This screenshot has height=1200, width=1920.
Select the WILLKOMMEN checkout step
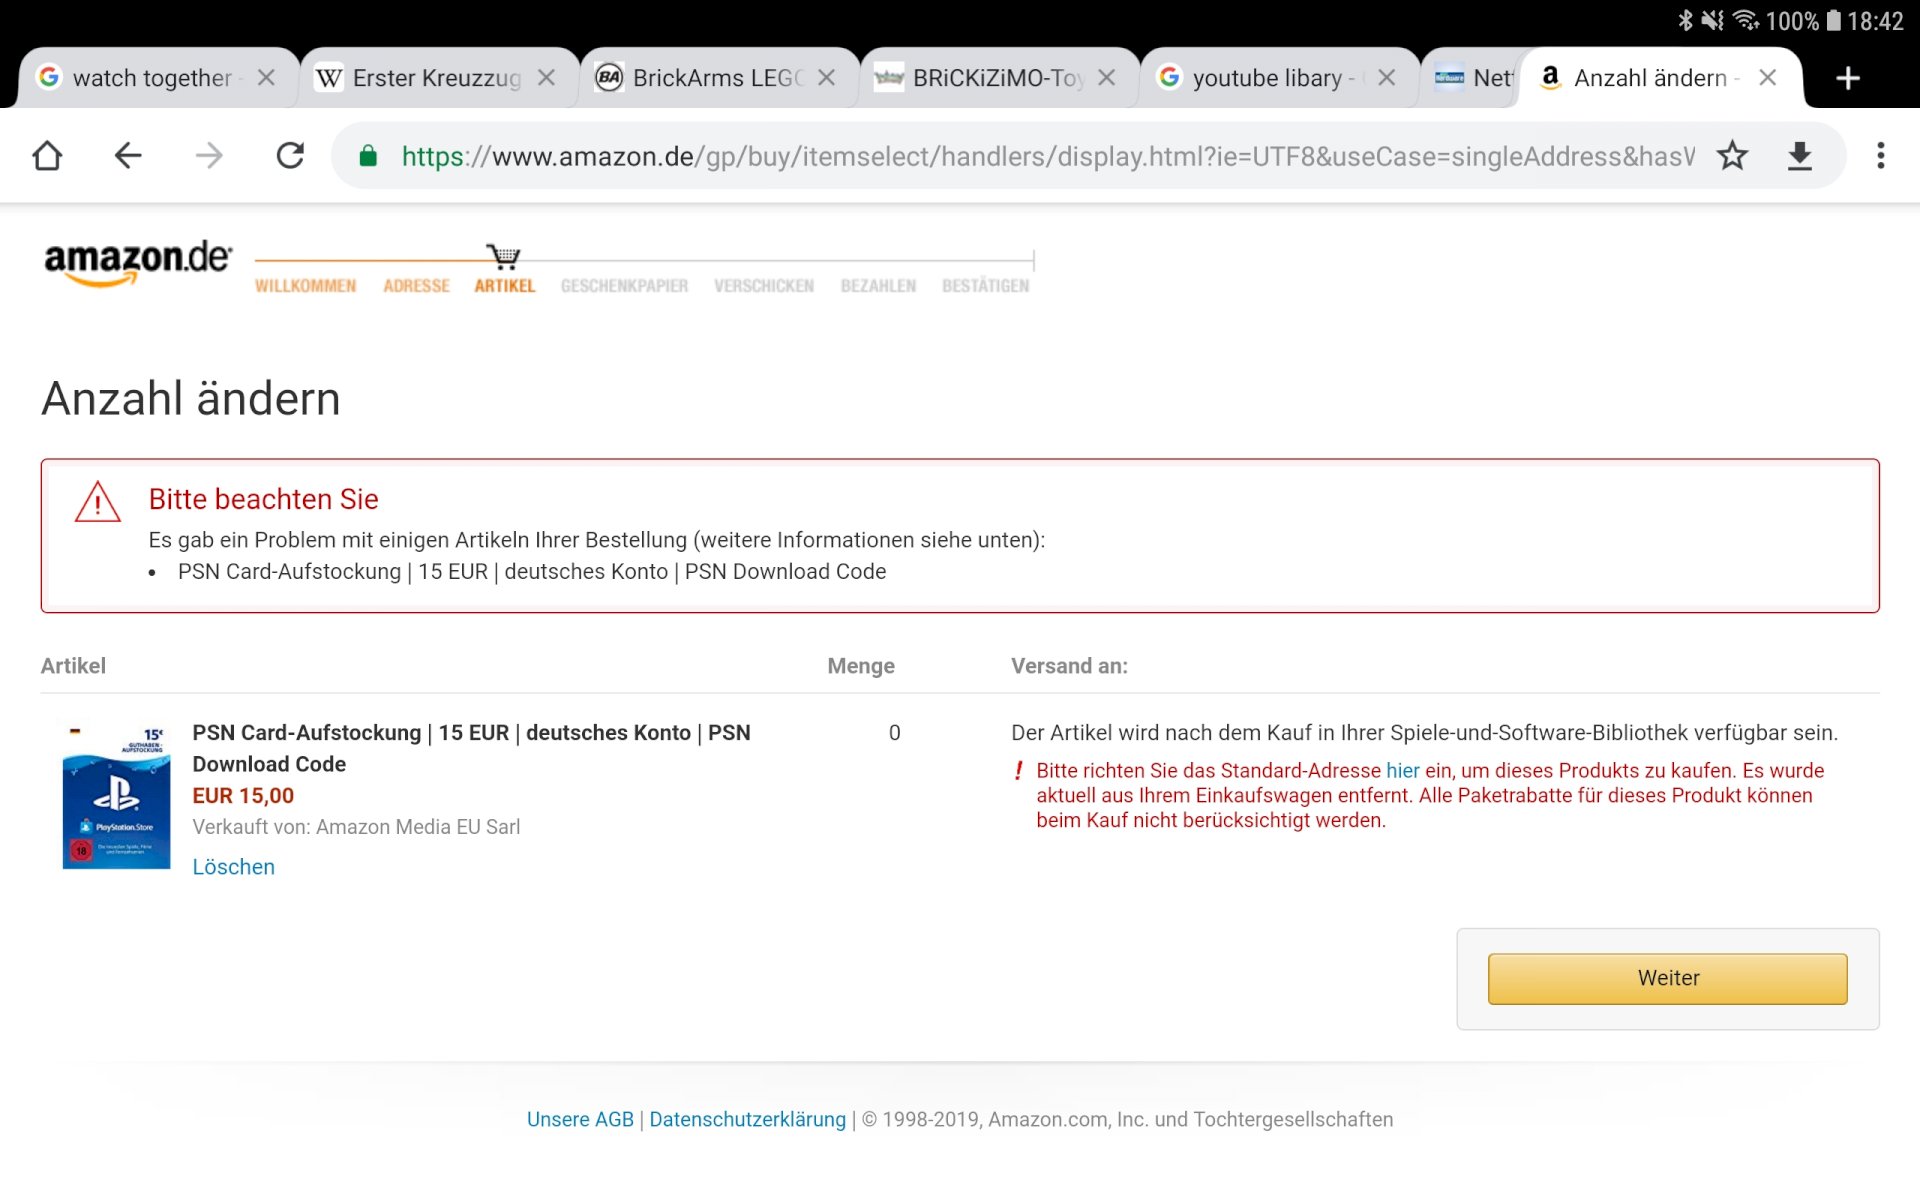[305, 286]
